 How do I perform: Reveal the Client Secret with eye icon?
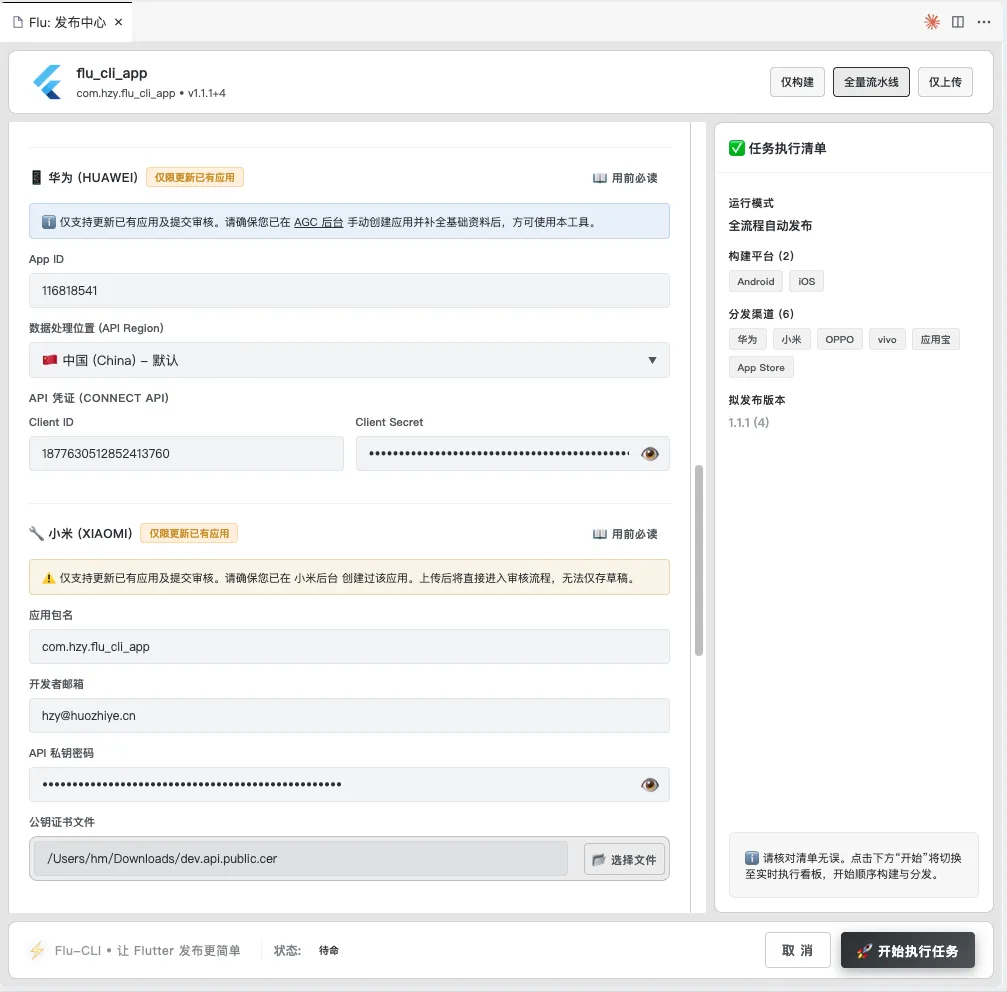(650, 453)
